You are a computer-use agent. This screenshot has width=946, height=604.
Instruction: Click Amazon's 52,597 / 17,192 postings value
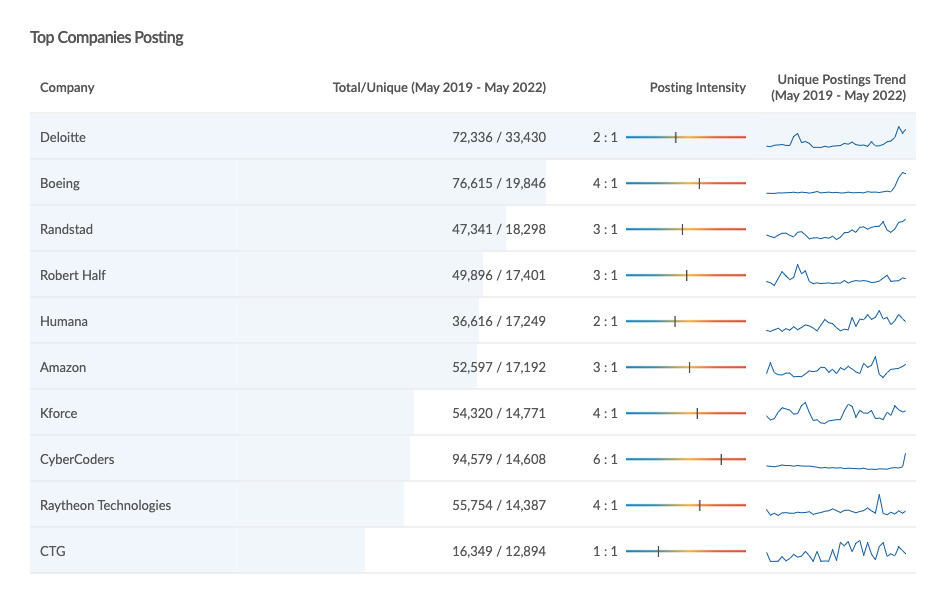click(x=499, y=367)
